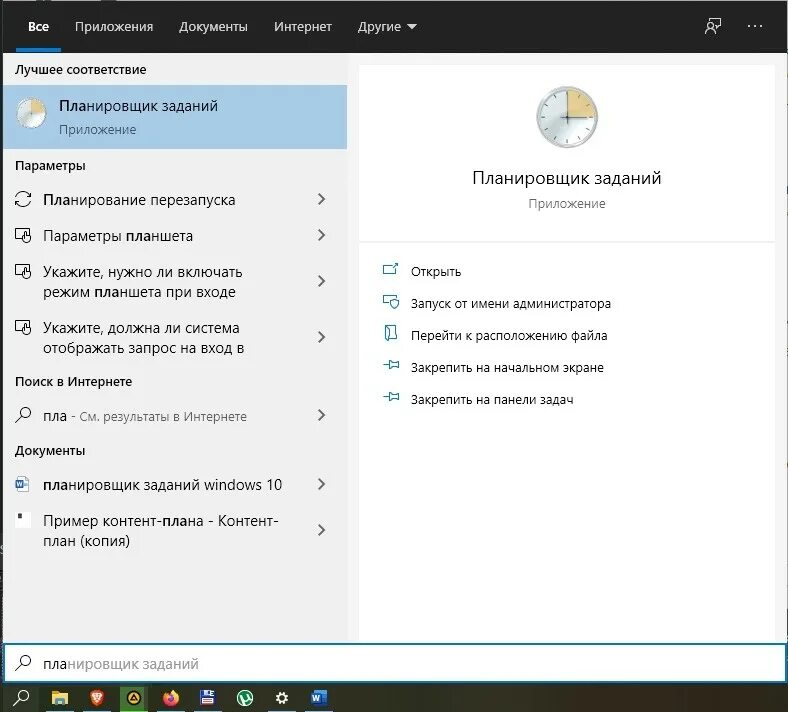Expand chevron for Параметры планшета
The height and width of the screenshot is (712, 788).
tap(322, 235)
